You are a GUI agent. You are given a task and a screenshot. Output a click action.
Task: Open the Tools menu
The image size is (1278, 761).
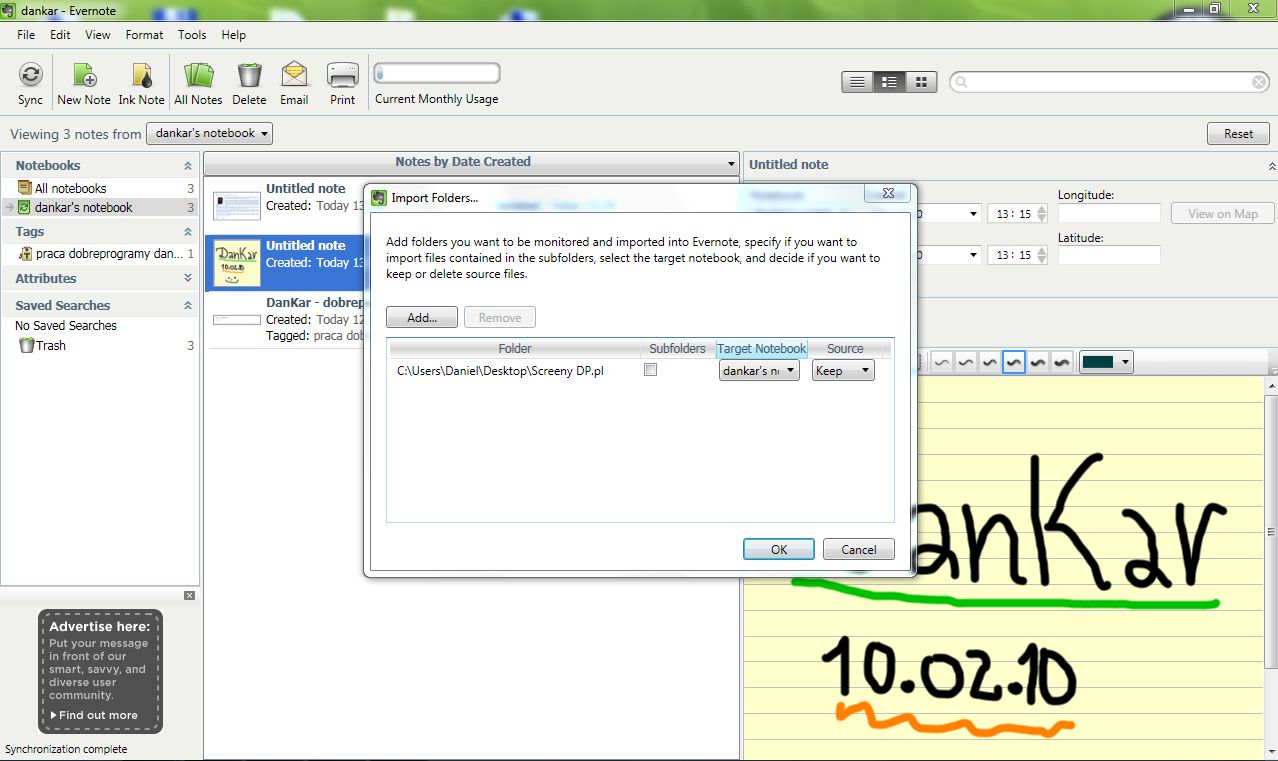(x=192, y=34)
